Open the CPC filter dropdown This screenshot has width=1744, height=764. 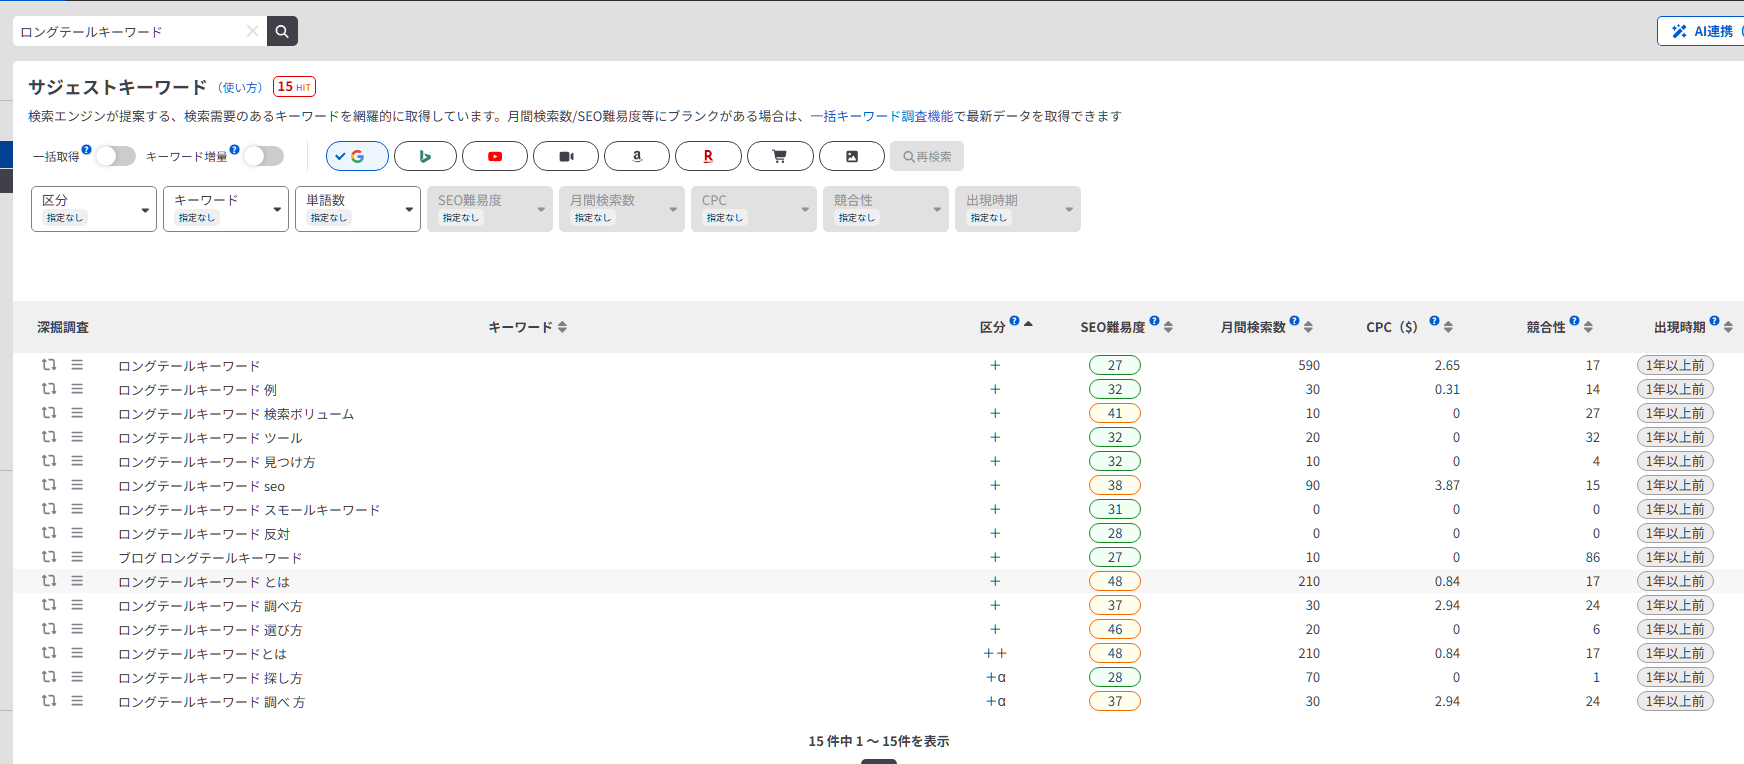pyautogui.click(x=754, y=209)
